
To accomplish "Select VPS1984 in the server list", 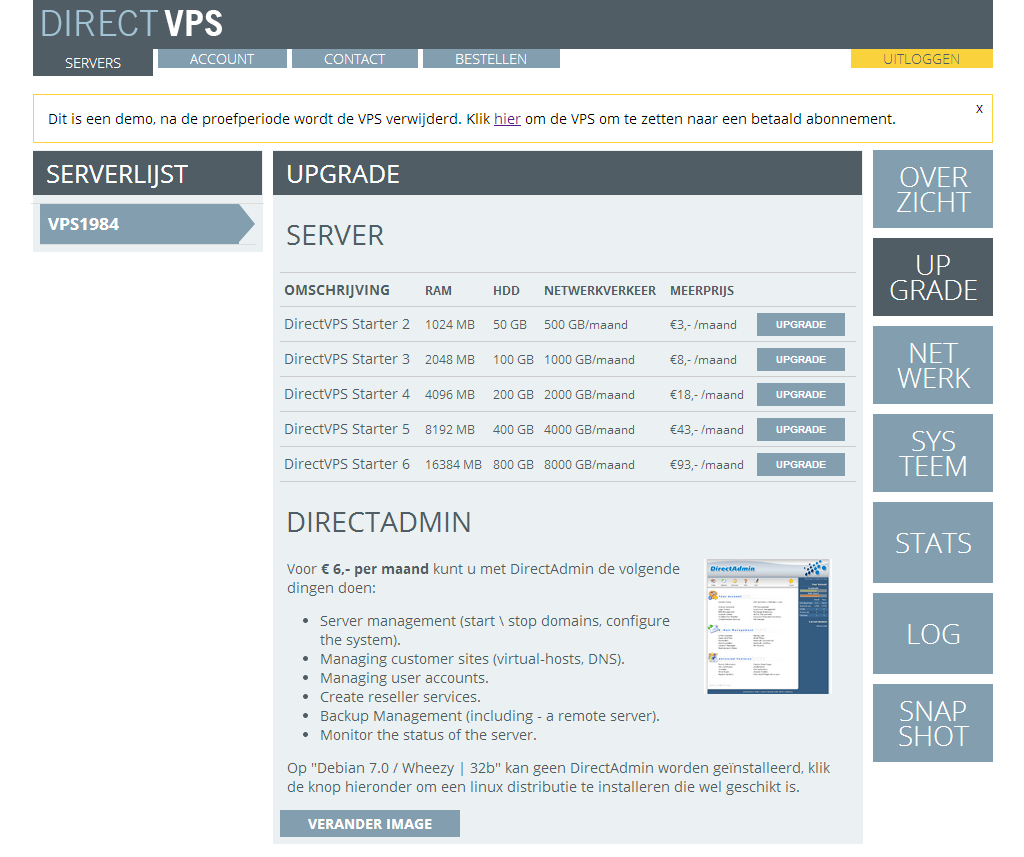I will (142, 224).
